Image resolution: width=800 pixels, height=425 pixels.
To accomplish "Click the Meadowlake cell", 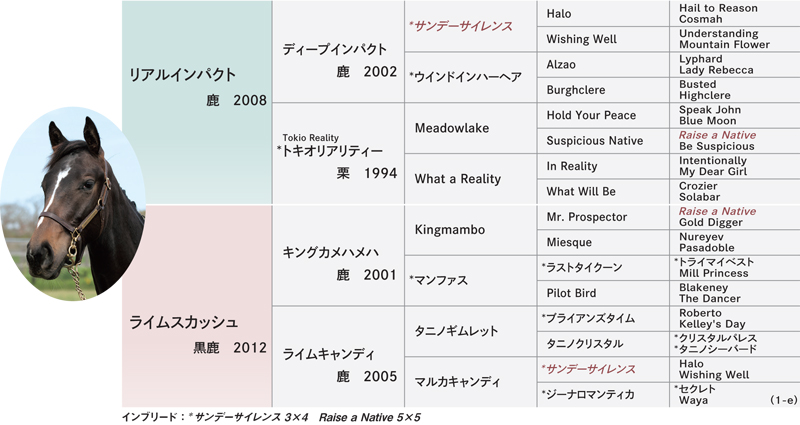I will click(x=470, y=128).
